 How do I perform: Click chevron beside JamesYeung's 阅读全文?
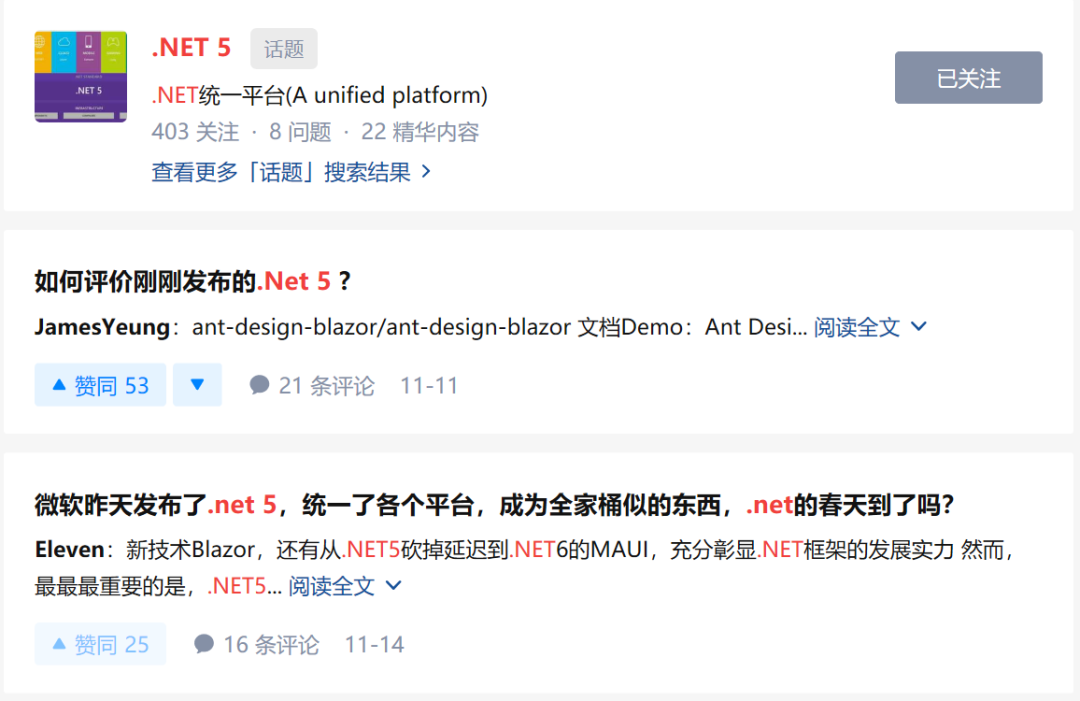click(x=919, y=326)
